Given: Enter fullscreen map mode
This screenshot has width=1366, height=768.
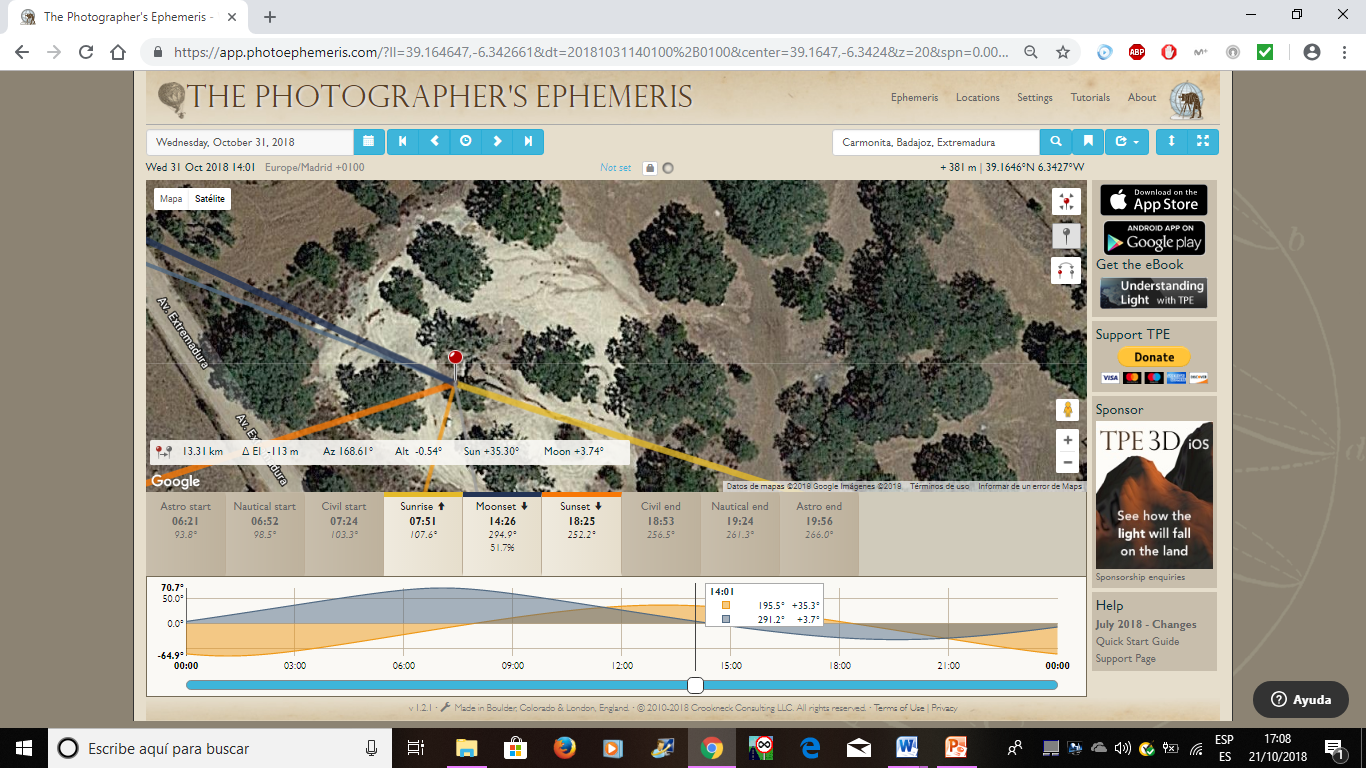Looking at the screenshot, I should coord(1203,142).
